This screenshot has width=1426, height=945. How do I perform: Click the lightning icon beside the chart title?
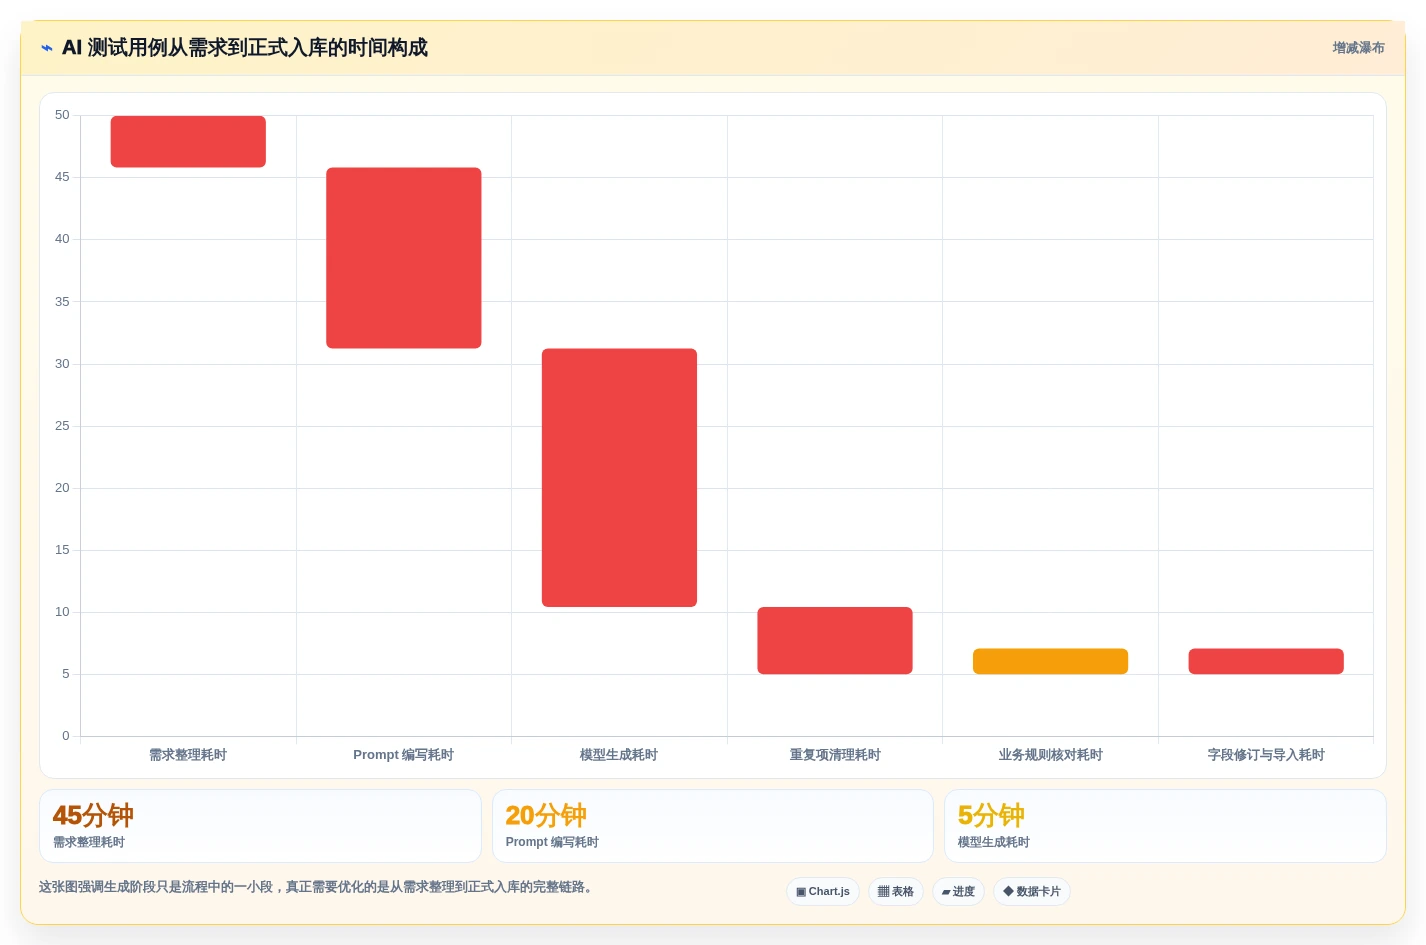pyautogui.click(x=46, y=48)
